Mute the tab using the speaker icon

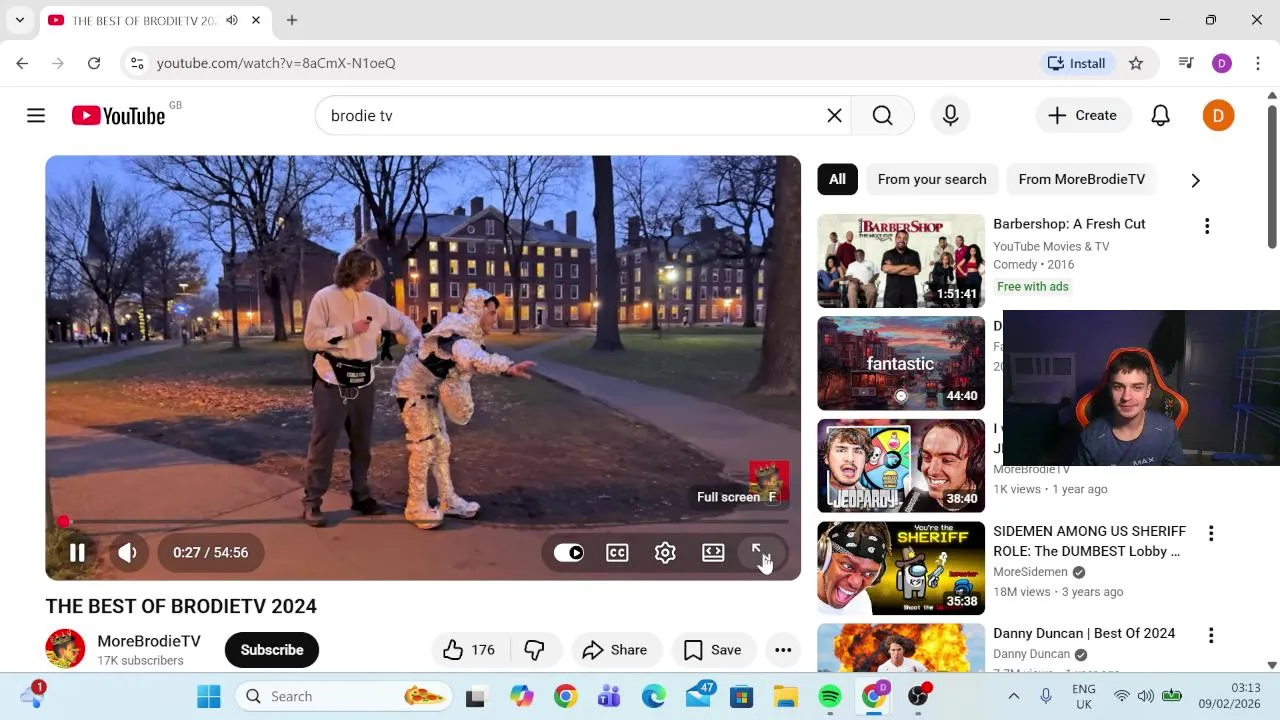tap(232, 20)
